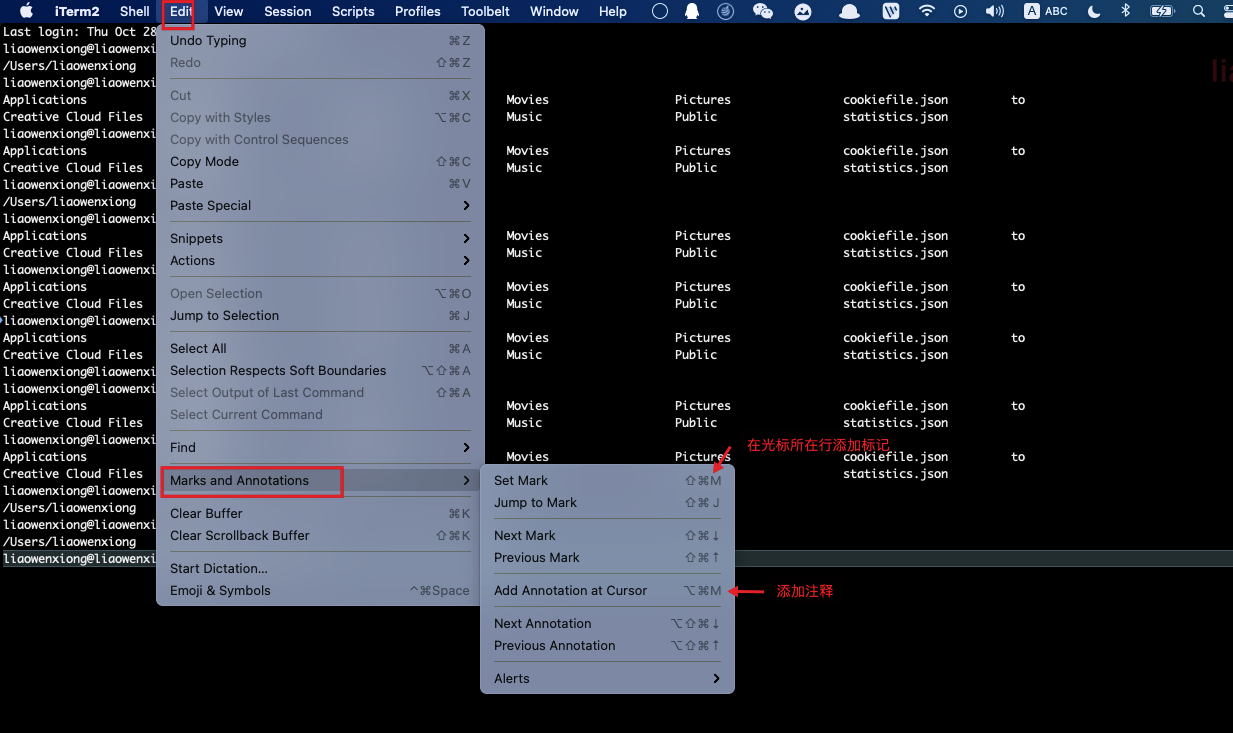
Task: Select Paste from the Edit menu
Action: coord(320,184)
